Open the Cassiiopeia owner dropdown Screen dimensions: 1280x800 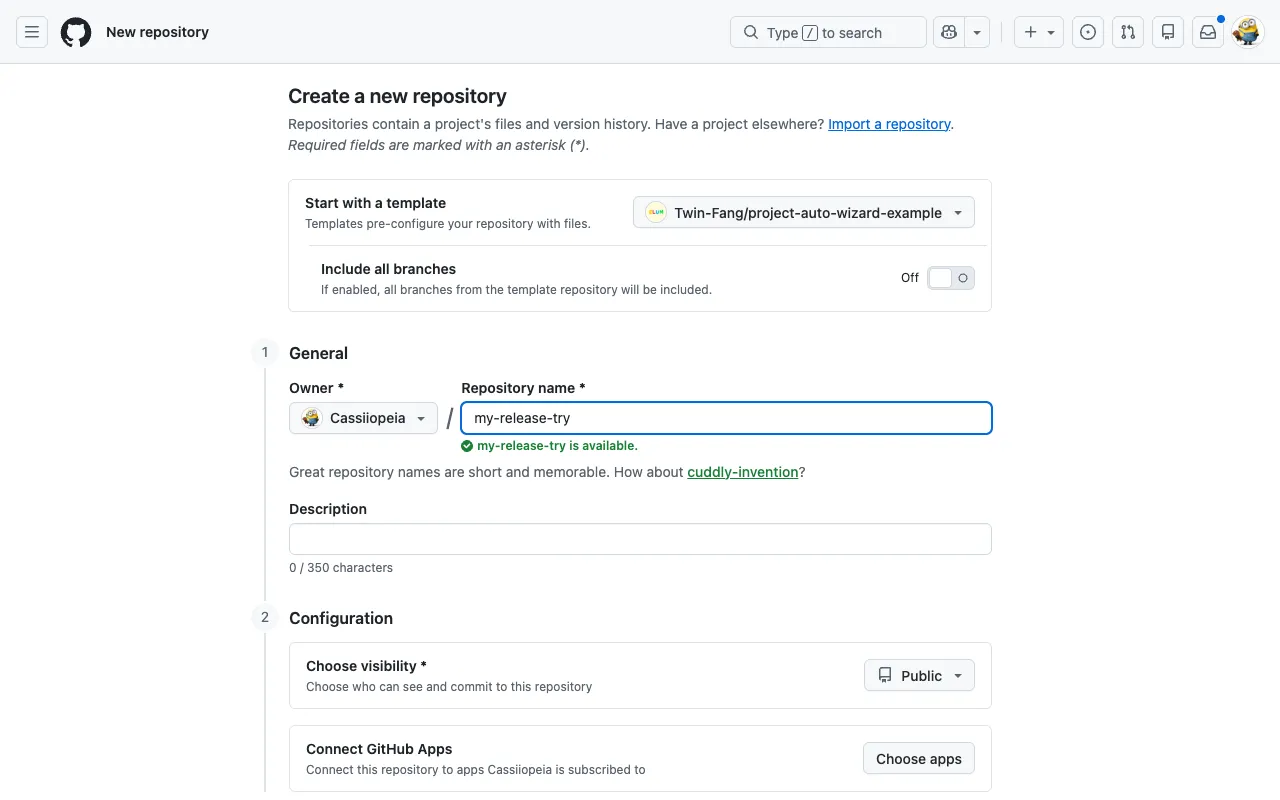363,418
